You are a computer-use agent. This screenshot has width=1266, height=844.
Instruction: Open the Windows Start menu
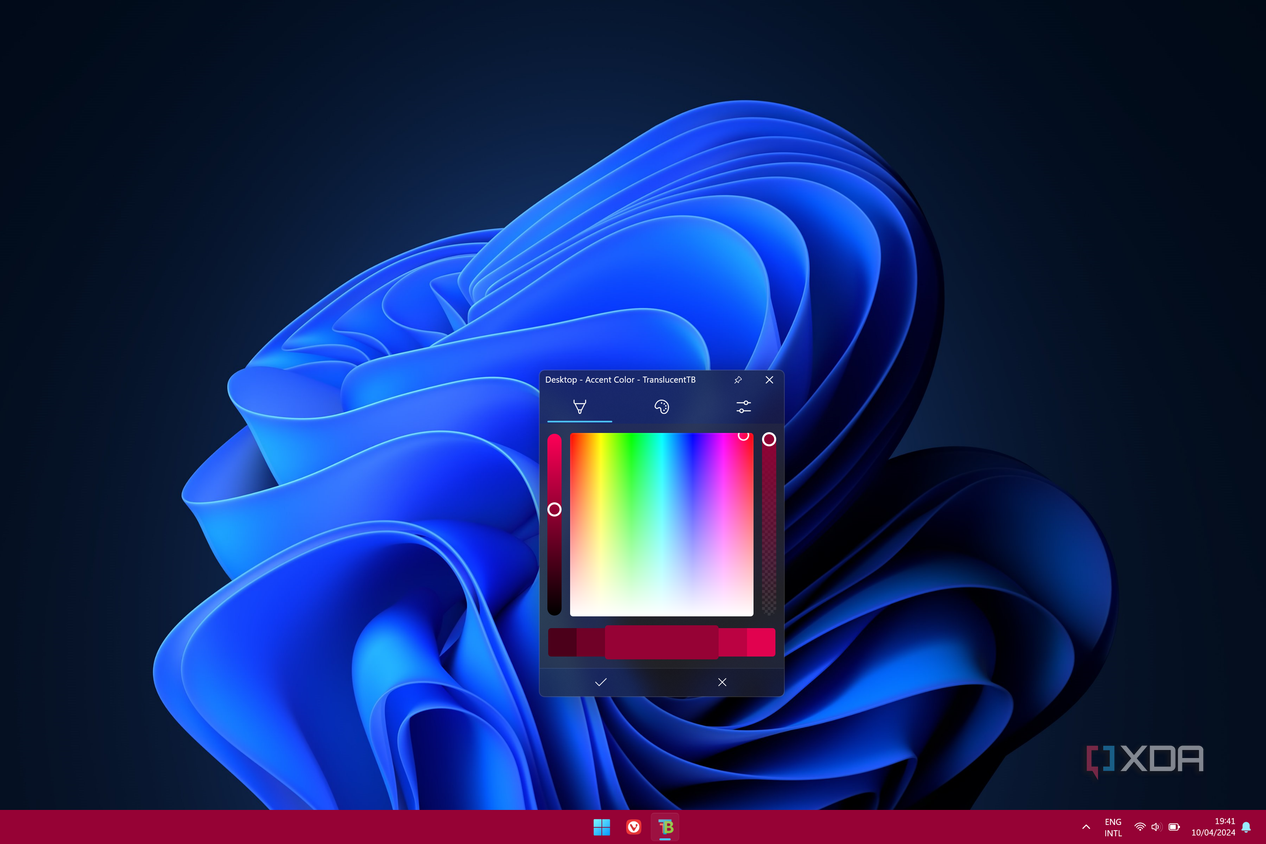(x=601, y=827)
